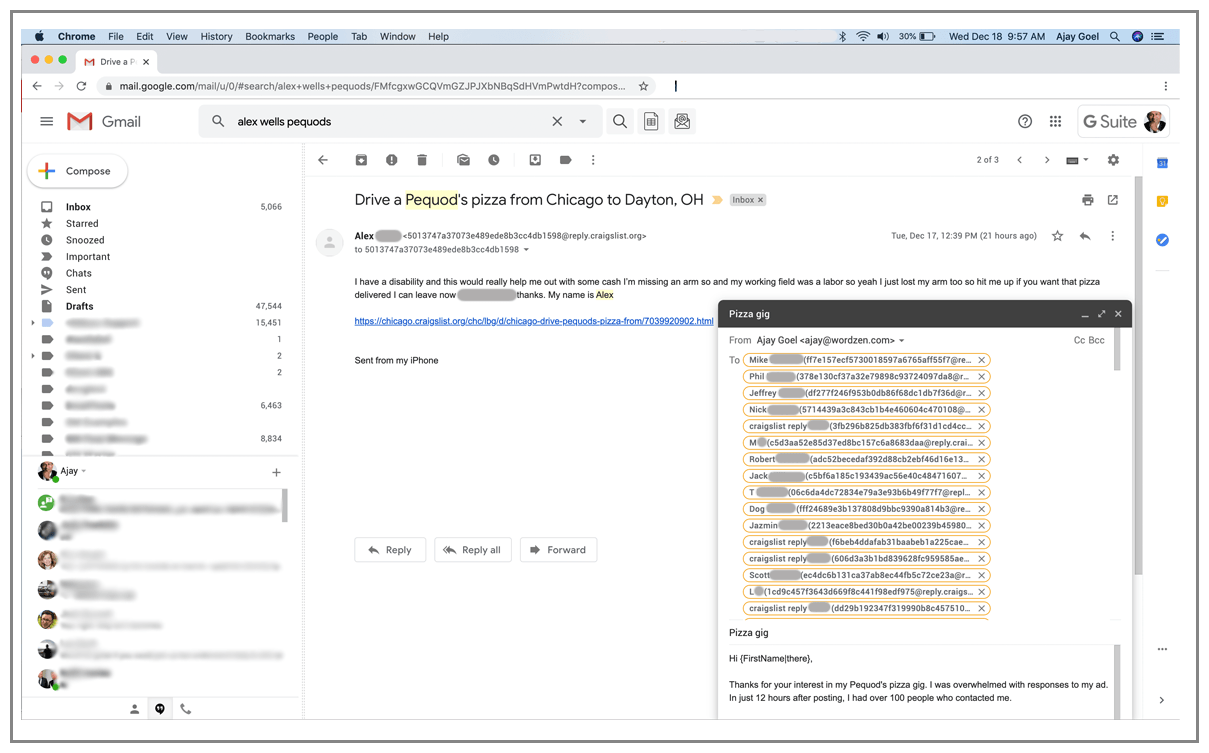This screenshot has height=753, width=1209.
Task: Remove the Inbox label from subject
Action: coord(760,200)
